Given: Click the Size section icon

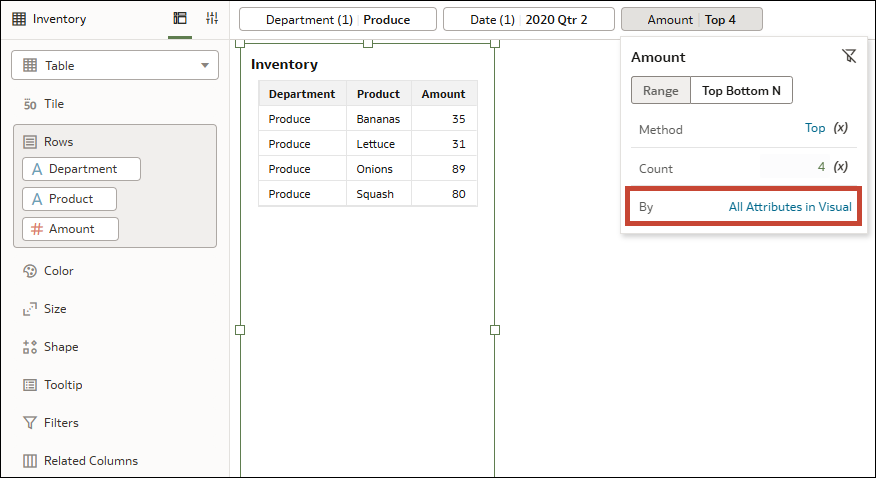Looking at the screenshot, I should click(x=30, y=309).
